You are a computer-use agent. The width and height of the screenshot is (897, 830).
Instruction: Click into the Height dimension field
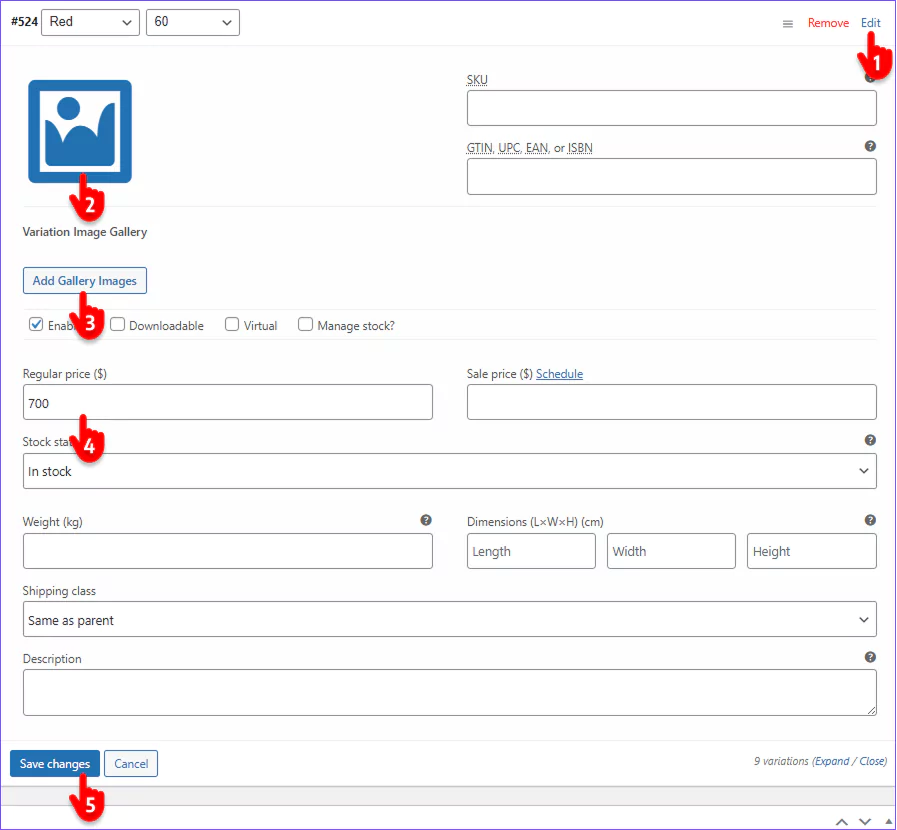click(811, 551)
